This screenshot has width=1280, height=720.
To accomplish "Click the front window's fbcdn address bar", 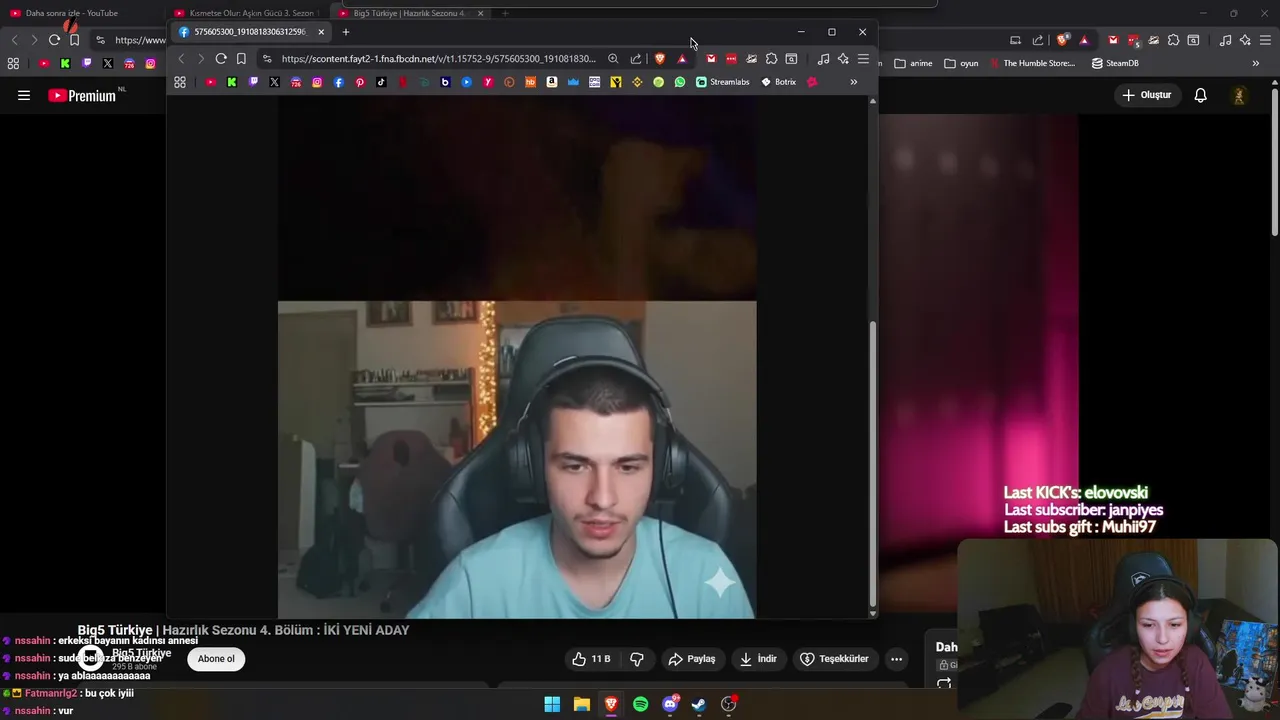I will click(438, 59).
